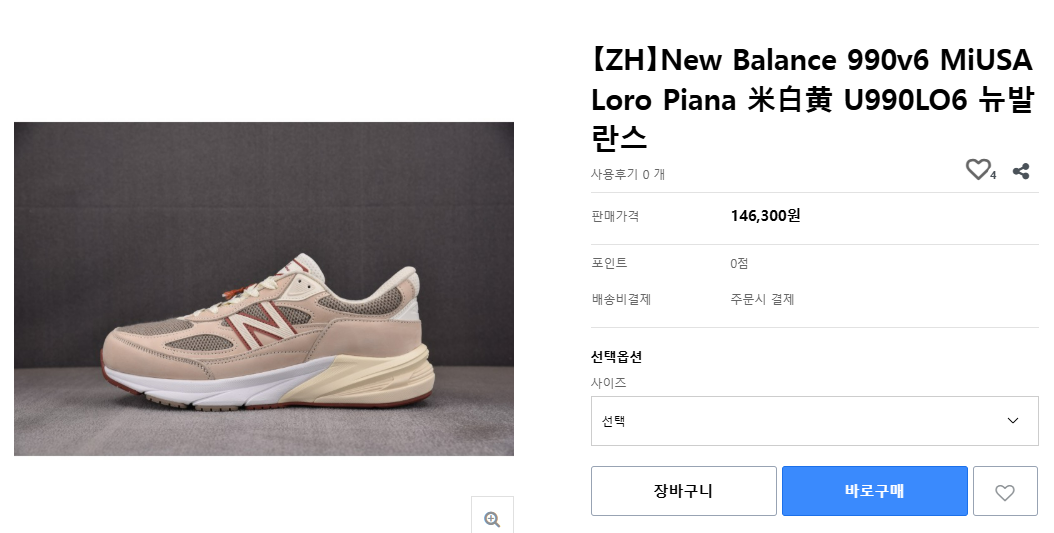Click the magnifier zoom icon below product image
1054x533 pixels.
pyautogui.click(x=492, y=518)
